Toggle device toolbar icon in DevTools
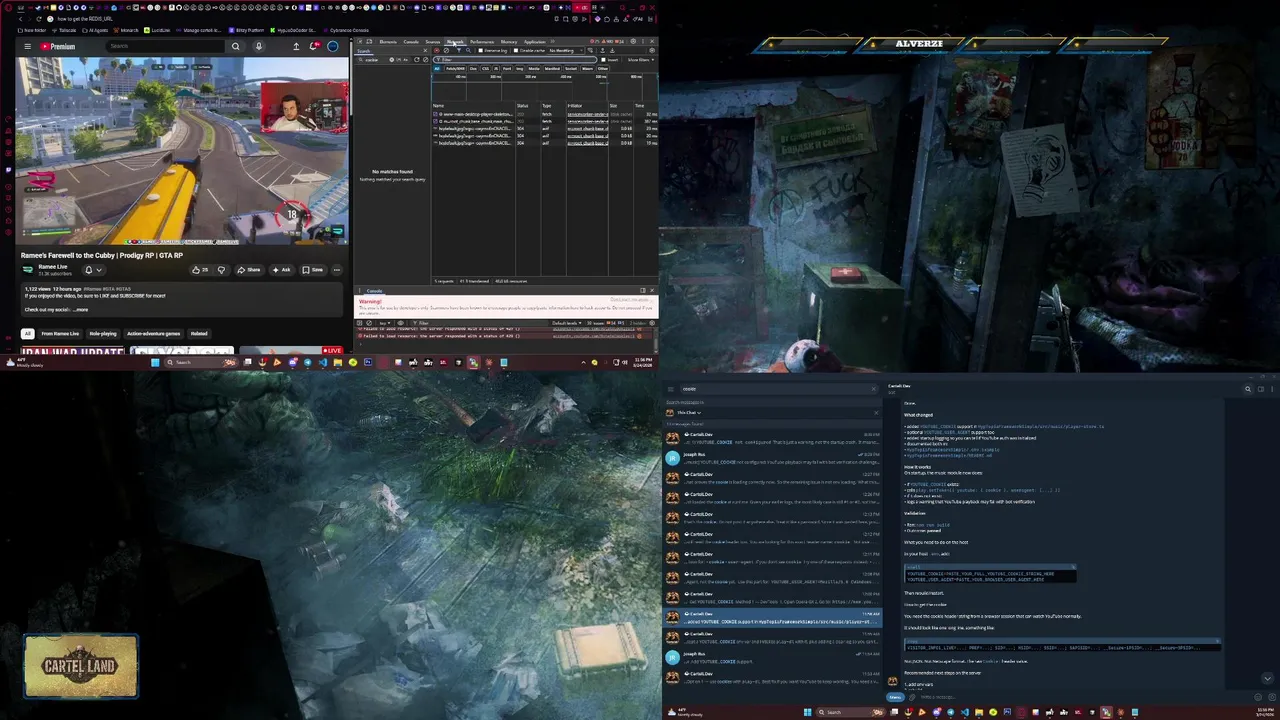This screenshot has height=720, width=1280. 370,42
